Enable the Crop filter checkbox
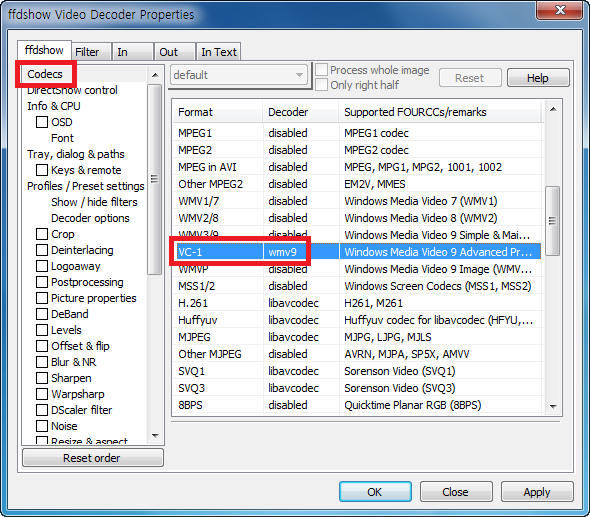Image resolution: width=590 pixels, height=517 pixels. coord(42,234)
